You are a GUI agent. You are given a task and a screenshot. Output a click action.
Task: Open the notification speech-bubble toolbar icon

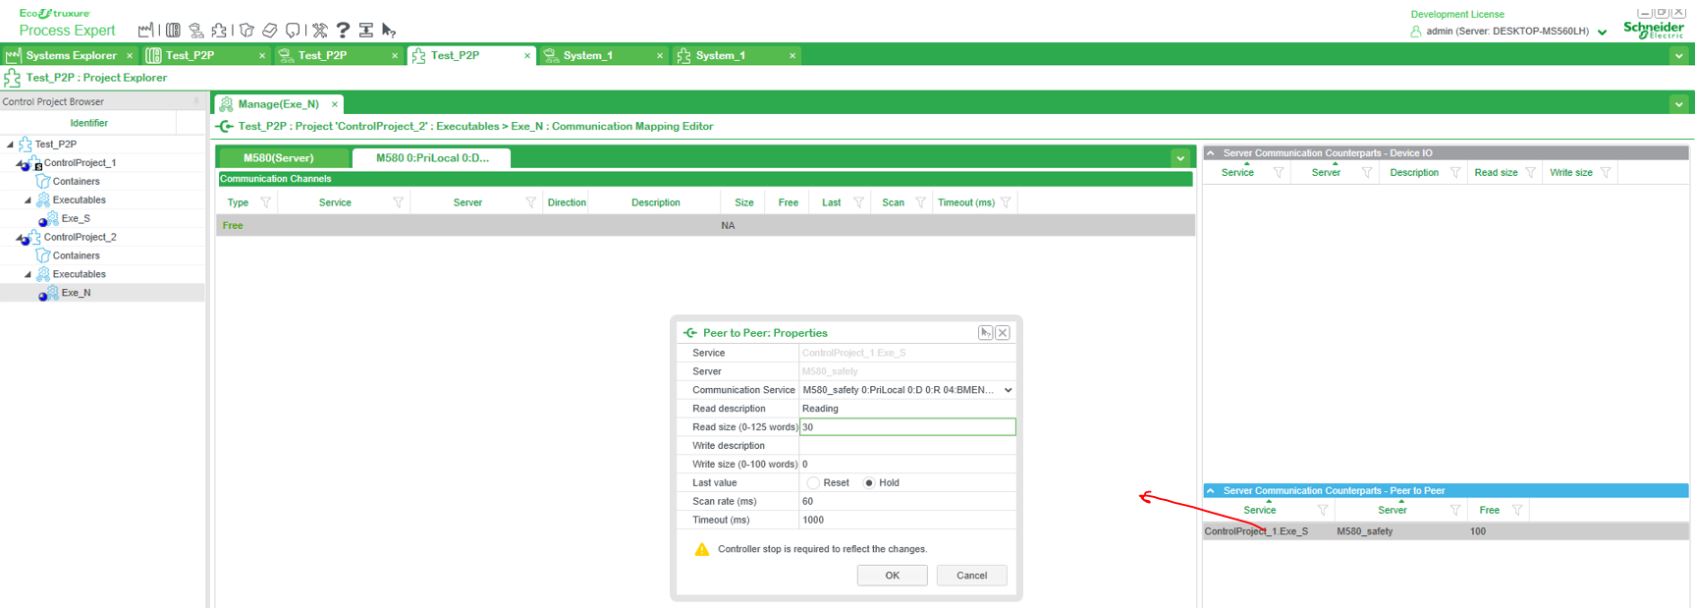click(294, 30)
